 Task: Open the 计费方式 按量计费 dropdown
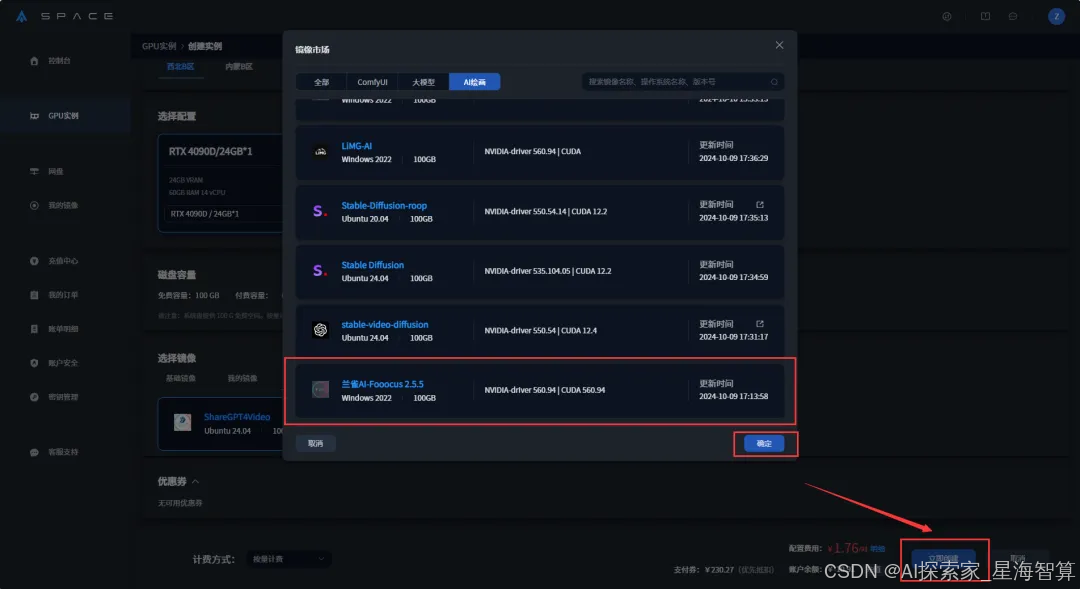point(289,559)
